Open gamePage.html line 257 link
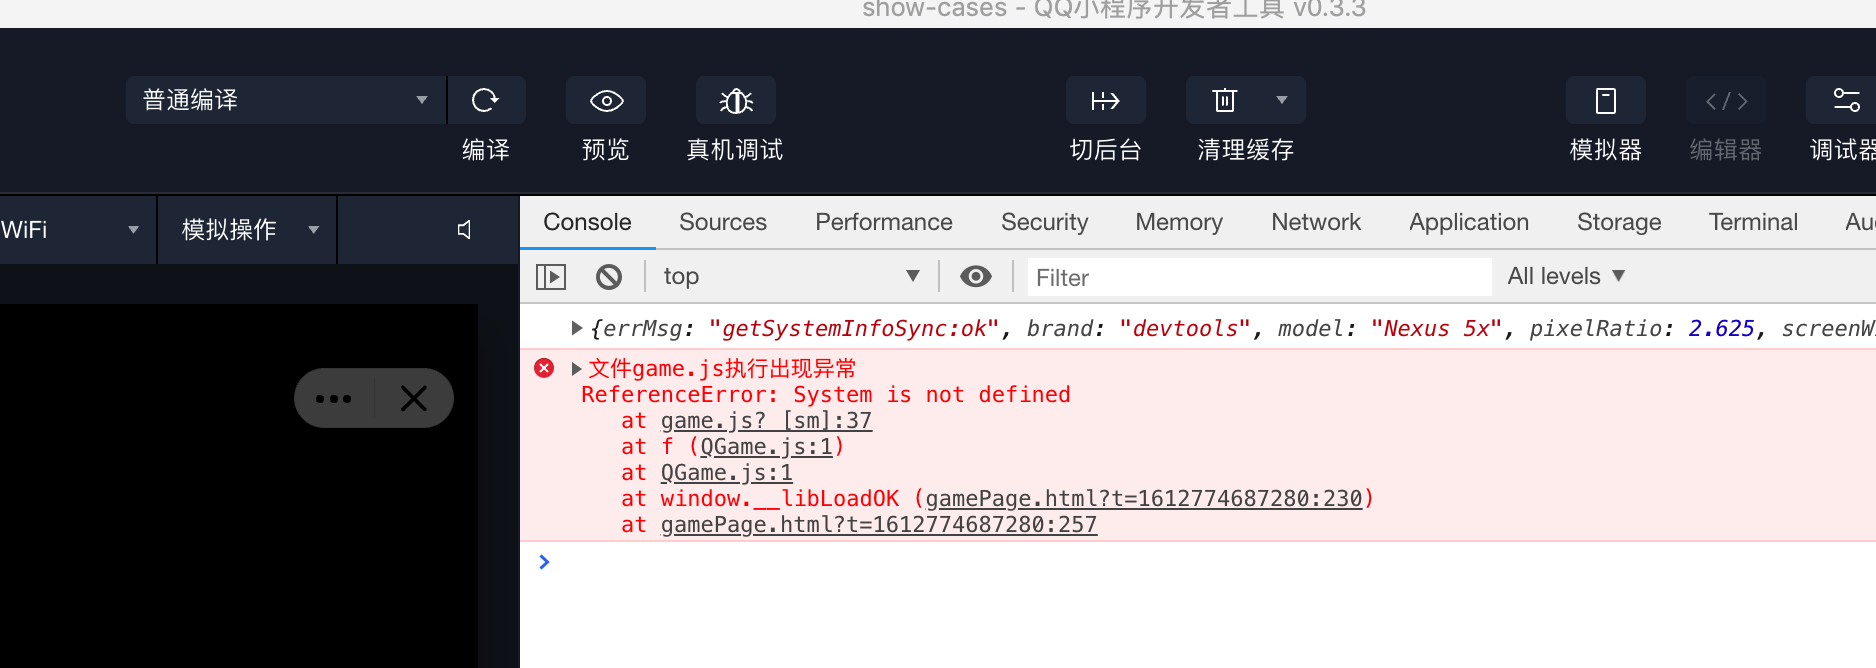Screen dimensions: 1876x668 click(878, 525)
